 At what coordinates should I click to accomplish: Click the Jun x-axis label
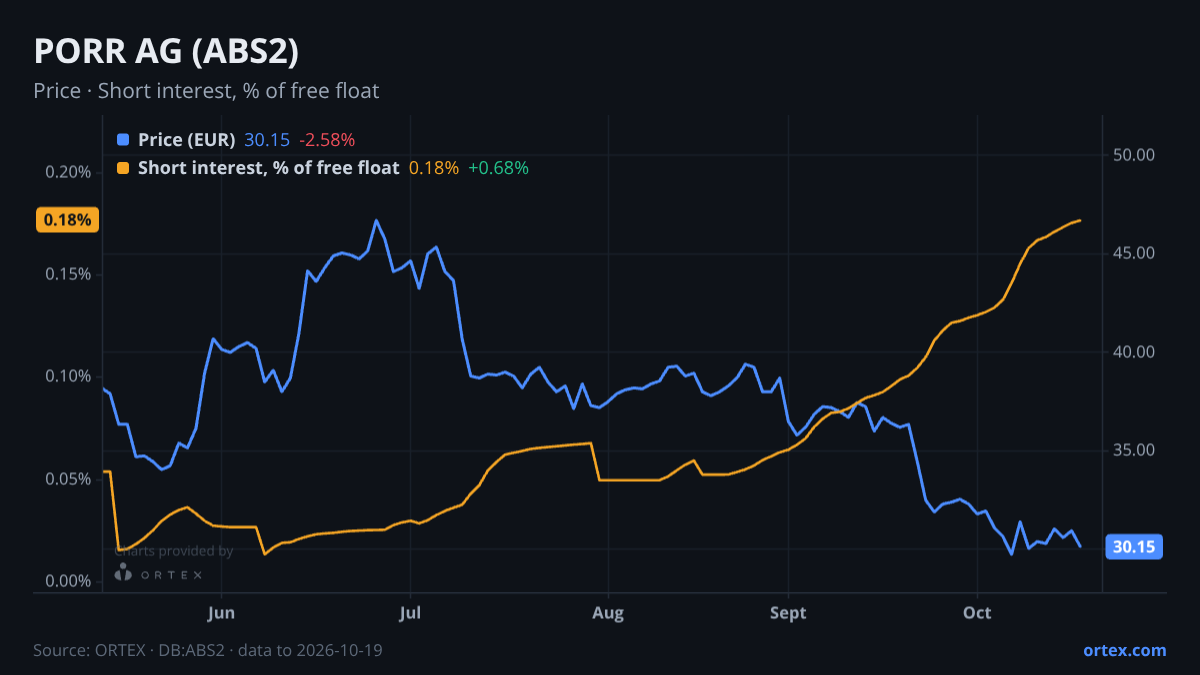(222, 613)
